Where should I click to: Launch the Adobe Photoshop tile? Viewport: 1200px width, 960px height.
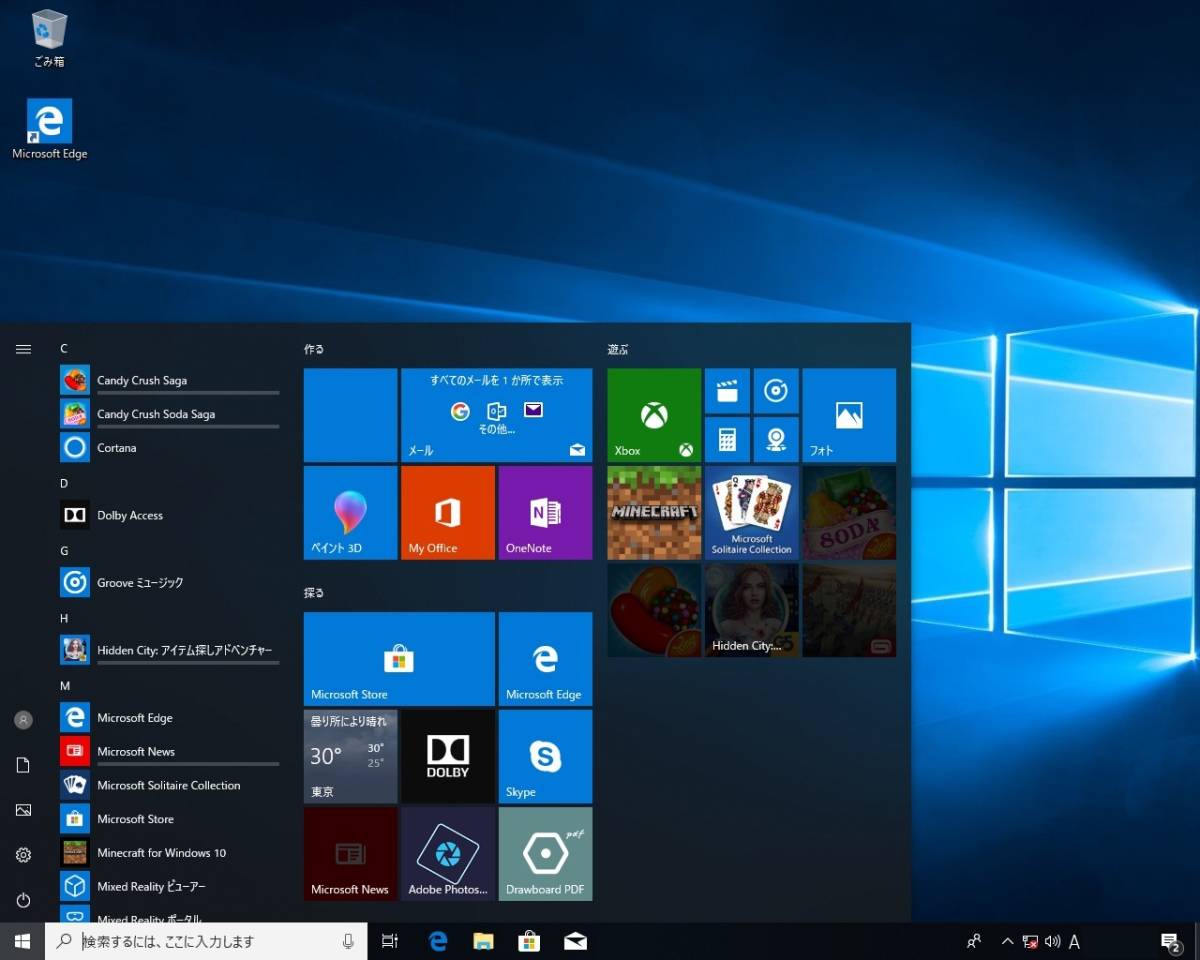(x=447, y=854)
